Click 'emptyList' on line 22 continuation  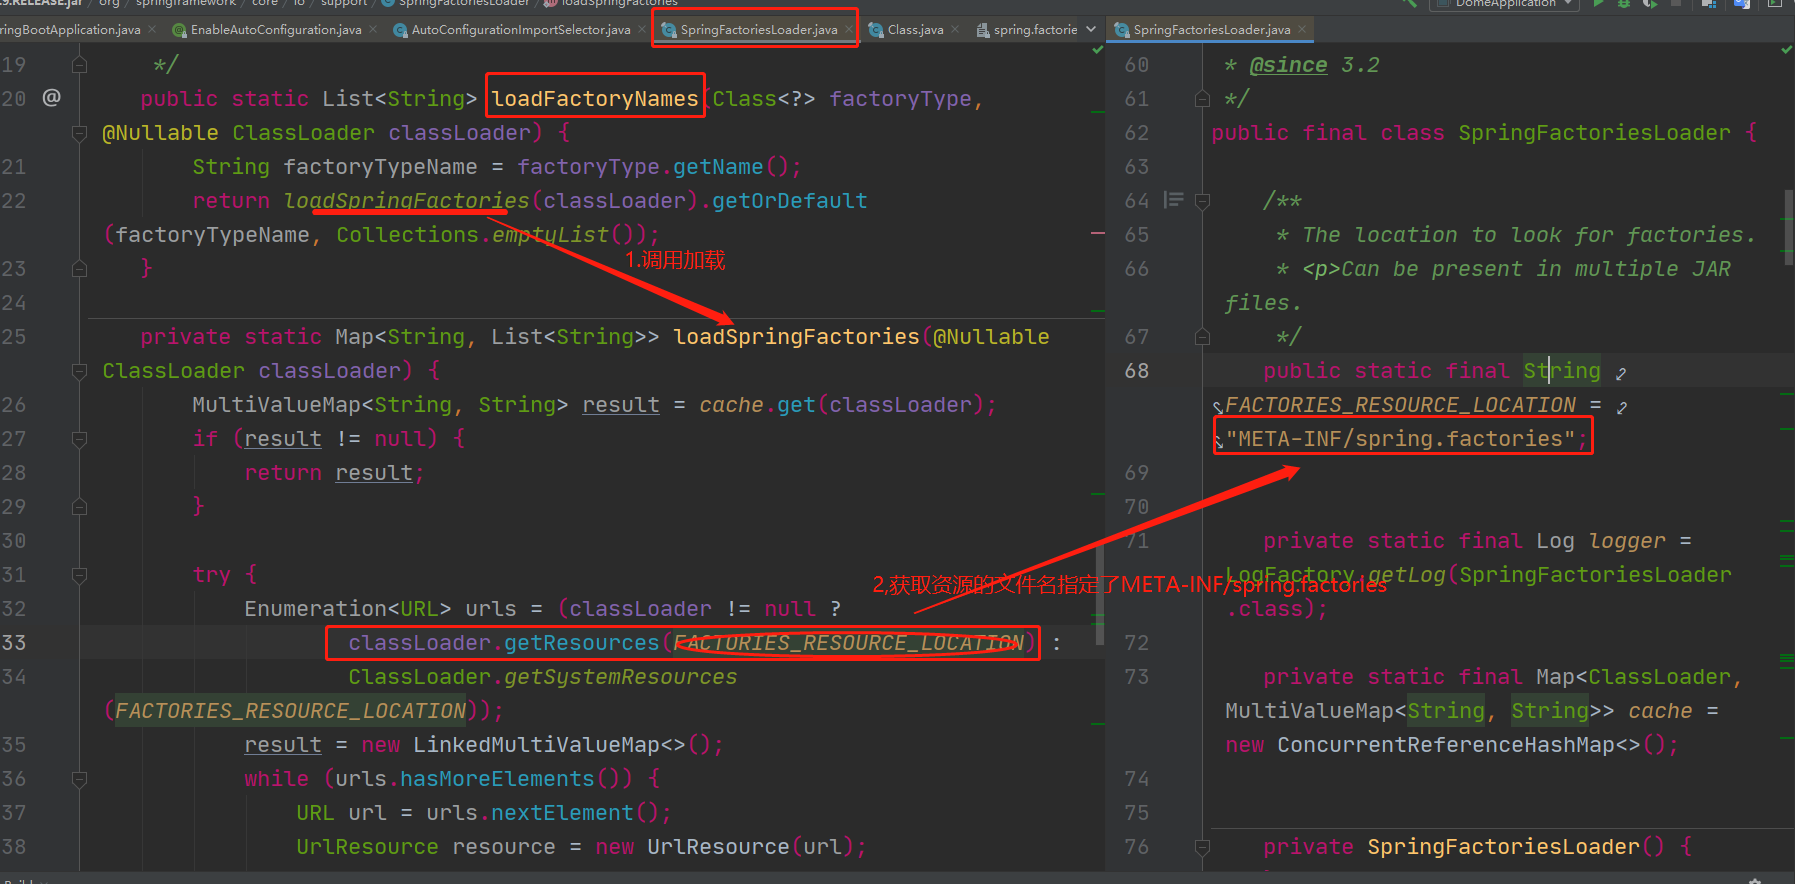point(550,234)
